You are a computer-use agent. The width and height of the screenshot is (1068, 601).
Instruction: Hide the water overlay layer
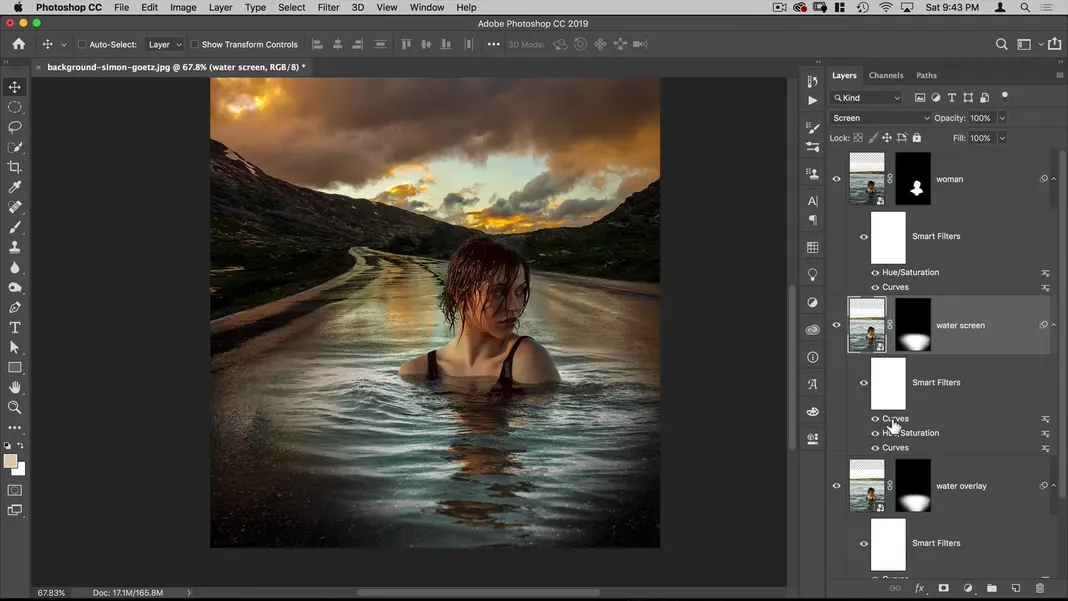point(836,486)
